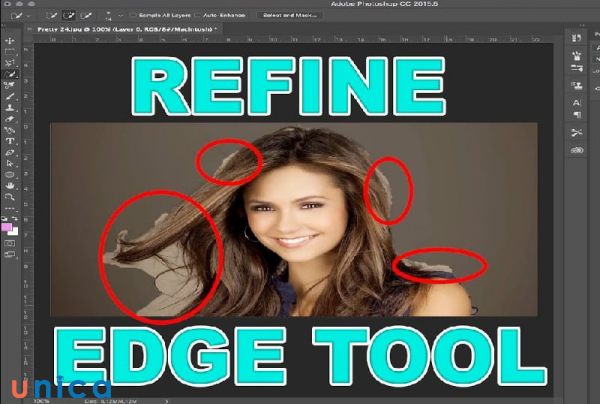Select the Pen tool in left toolbar
Screen dimensions: 600x404
coord(10,130)
